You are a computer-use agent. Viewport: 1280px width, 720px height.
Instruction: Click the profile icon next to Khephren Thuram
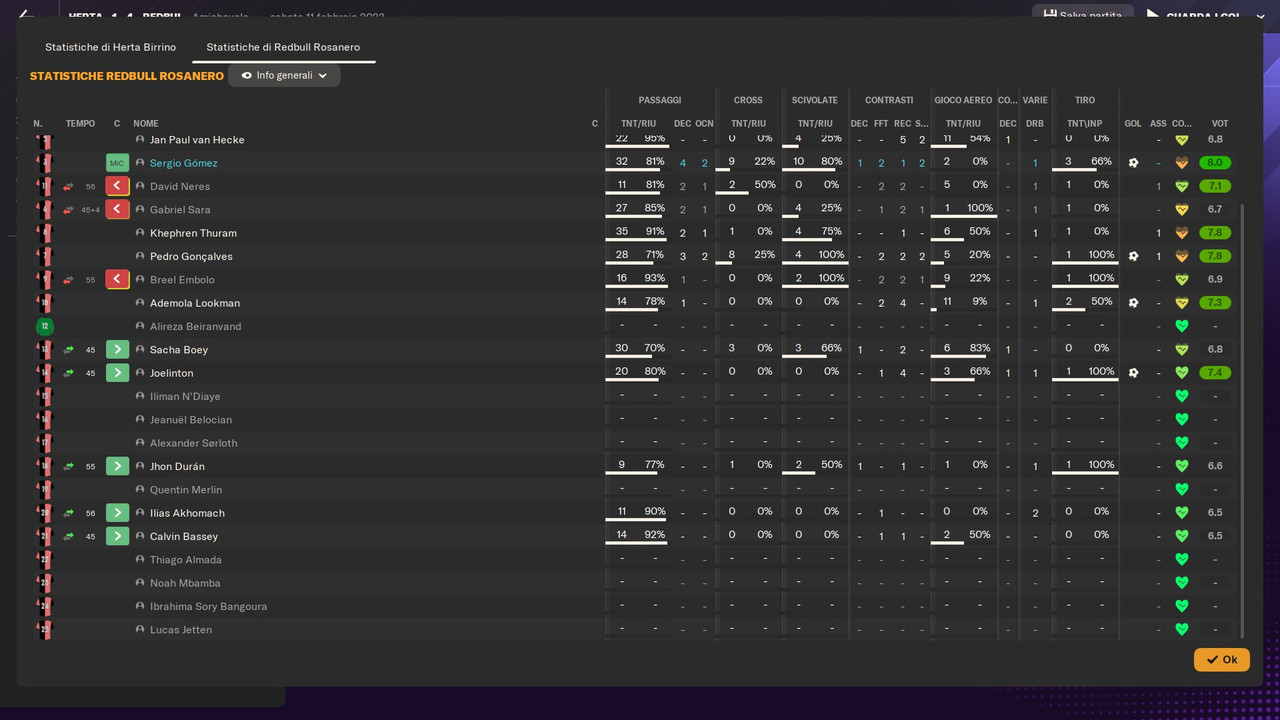click(140, 233)
